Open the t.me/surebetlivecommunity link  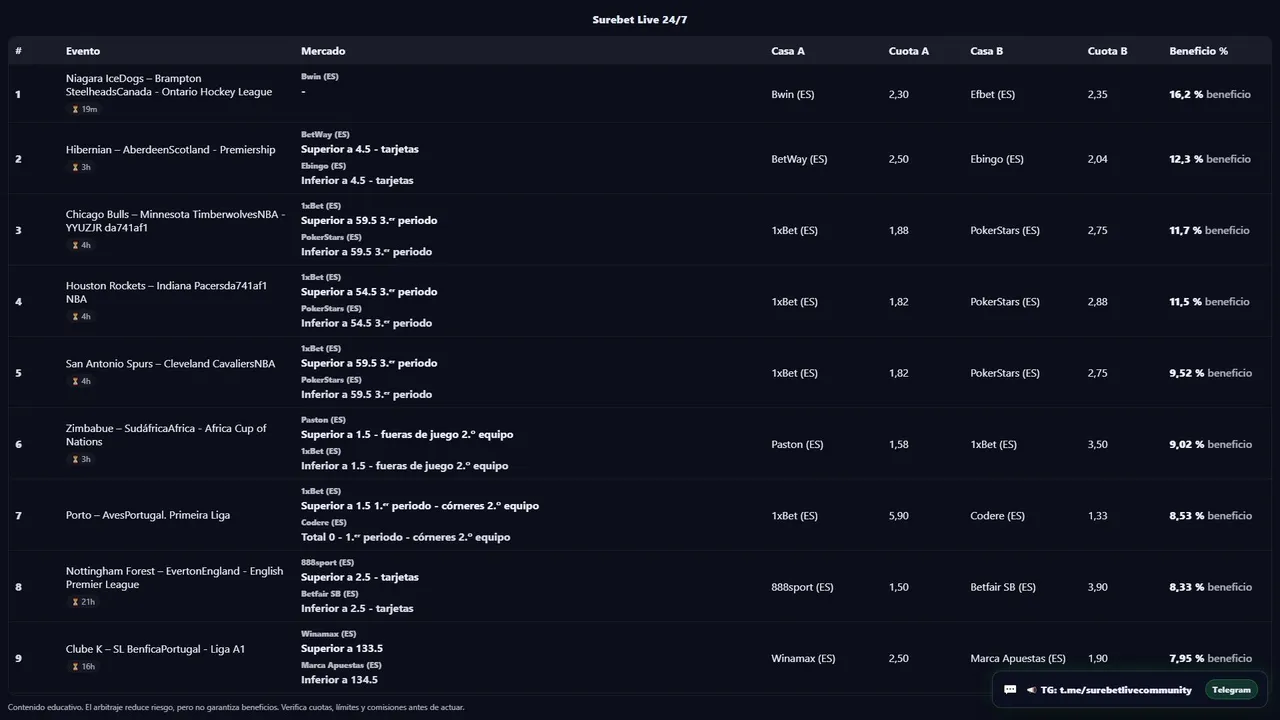1125,690
